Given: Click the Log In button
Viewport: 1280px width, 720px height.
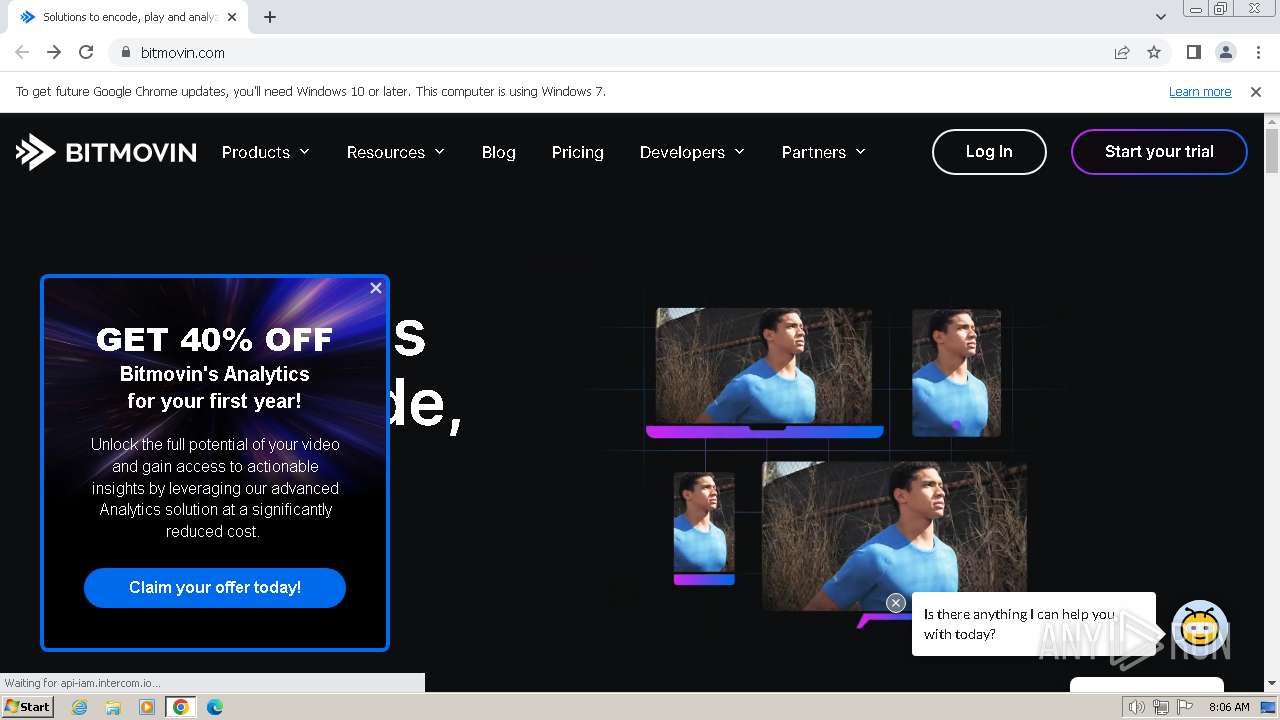Looking at the screenshot, I should 989,152.
